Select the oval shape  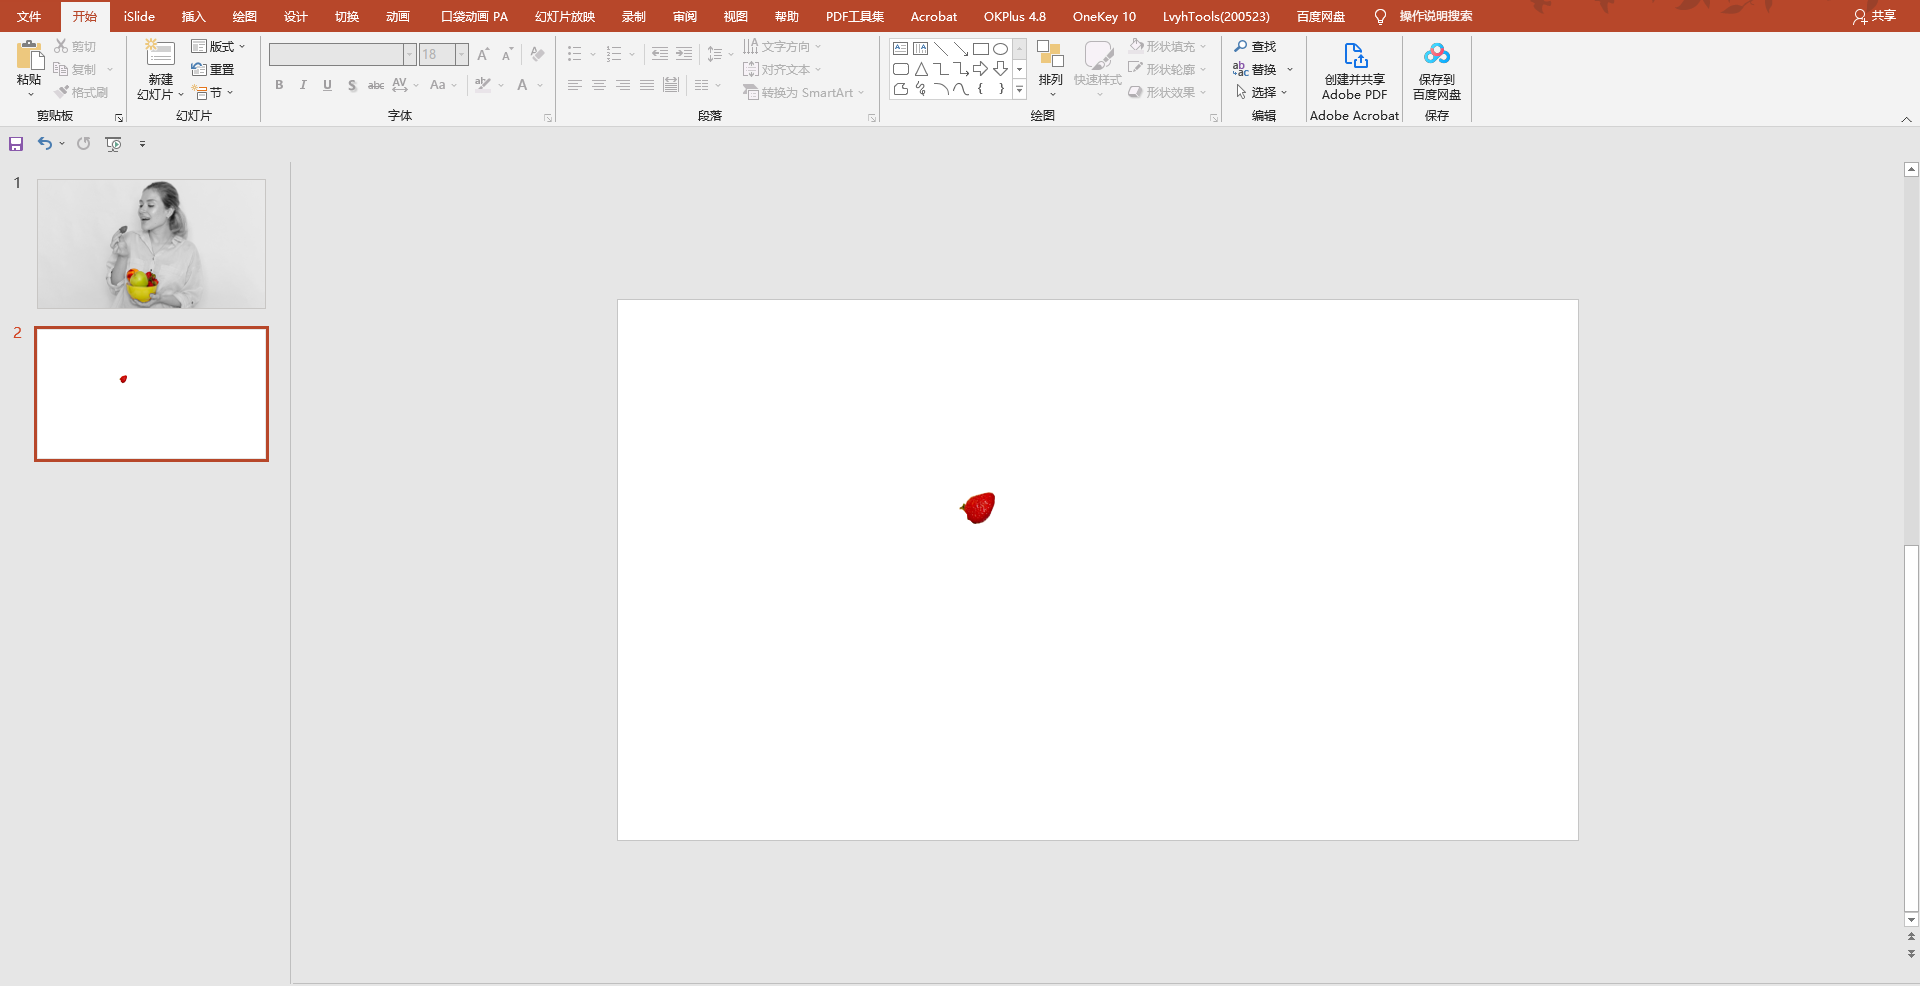click(1001, 49)
